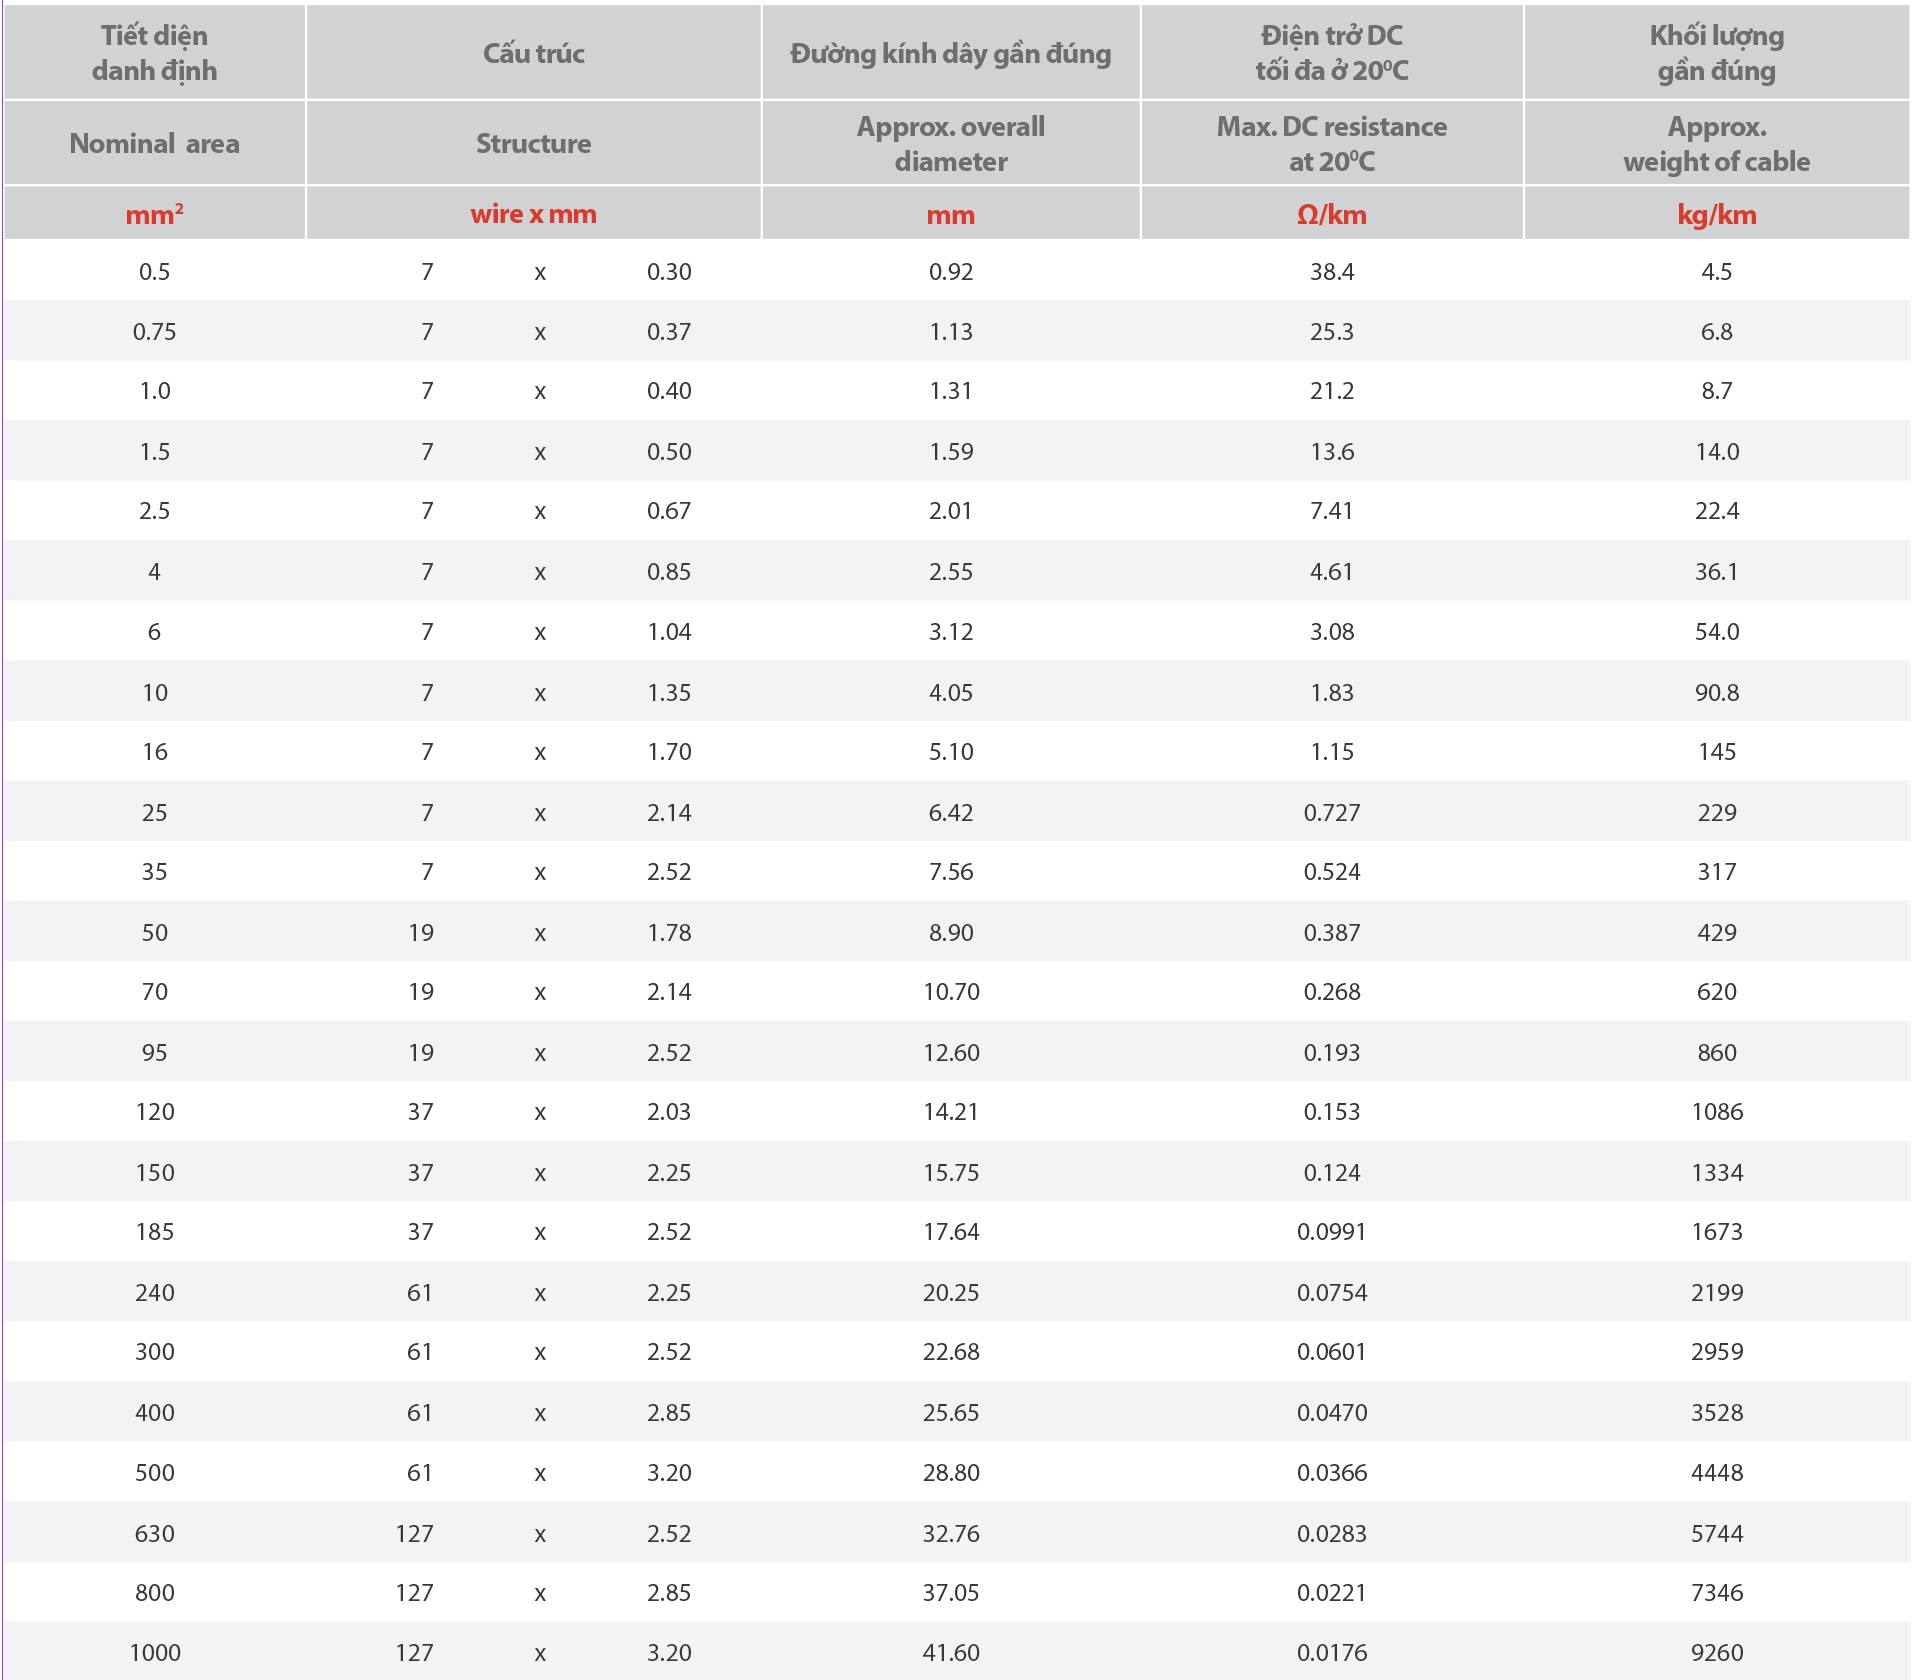
Task: Click the 'Tiết diện danh định' header
Action: pyautogui.click(x=154, y=53)
